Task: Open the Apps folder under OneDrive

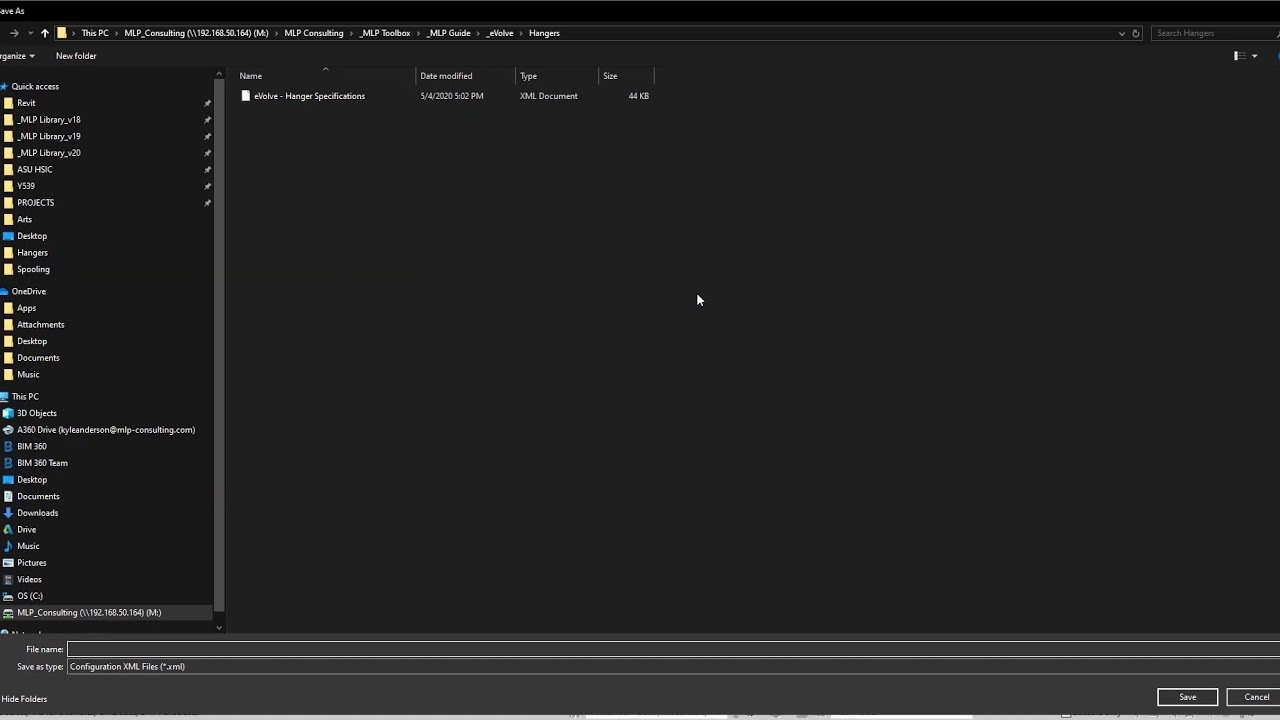Action: point(26,308)
